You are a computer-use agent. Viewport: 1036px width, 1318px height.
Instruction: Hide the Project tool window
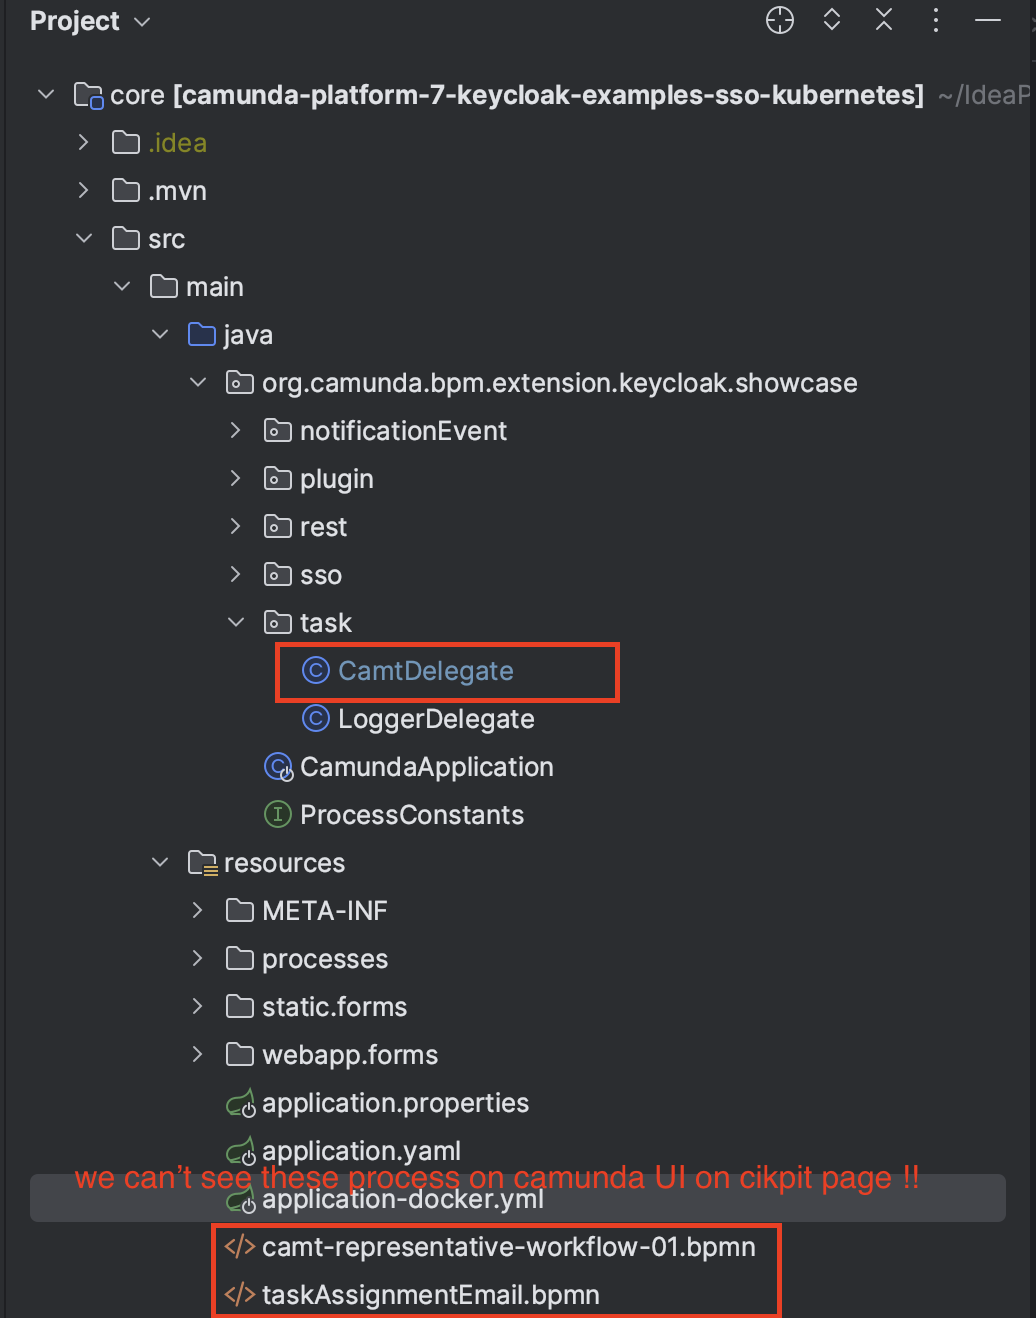[988, 20]
